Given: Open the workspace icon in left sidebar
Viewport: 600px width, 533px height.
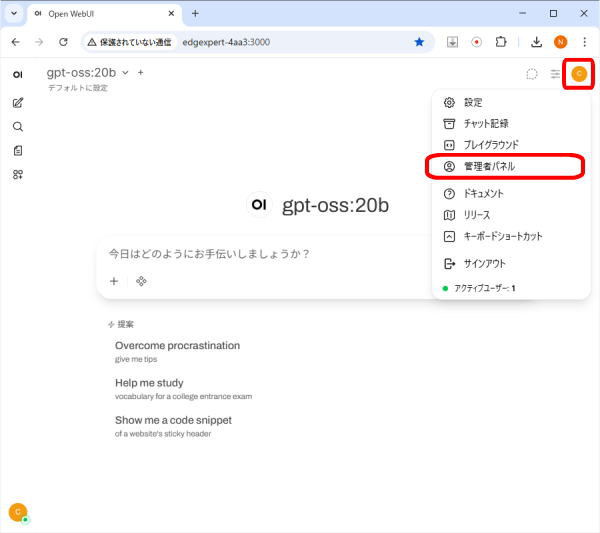Looking at the screenshot, I should [18, 175].
